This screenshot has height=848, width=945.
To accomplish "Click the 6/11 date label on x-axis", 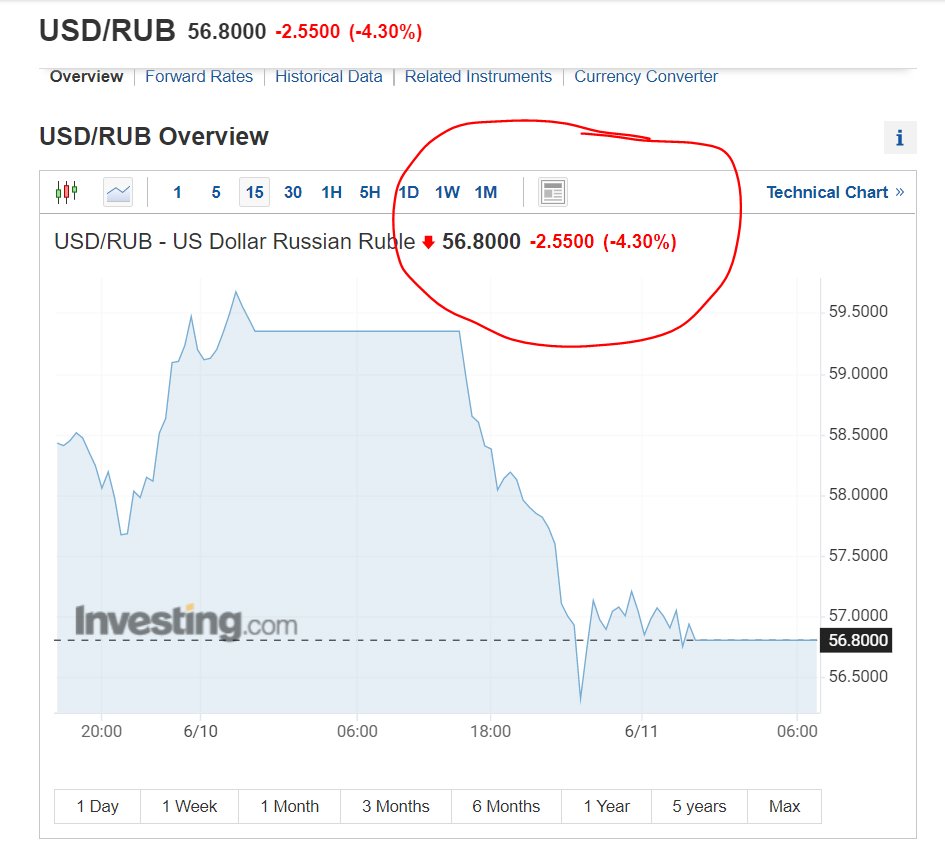I will (641, 731).
